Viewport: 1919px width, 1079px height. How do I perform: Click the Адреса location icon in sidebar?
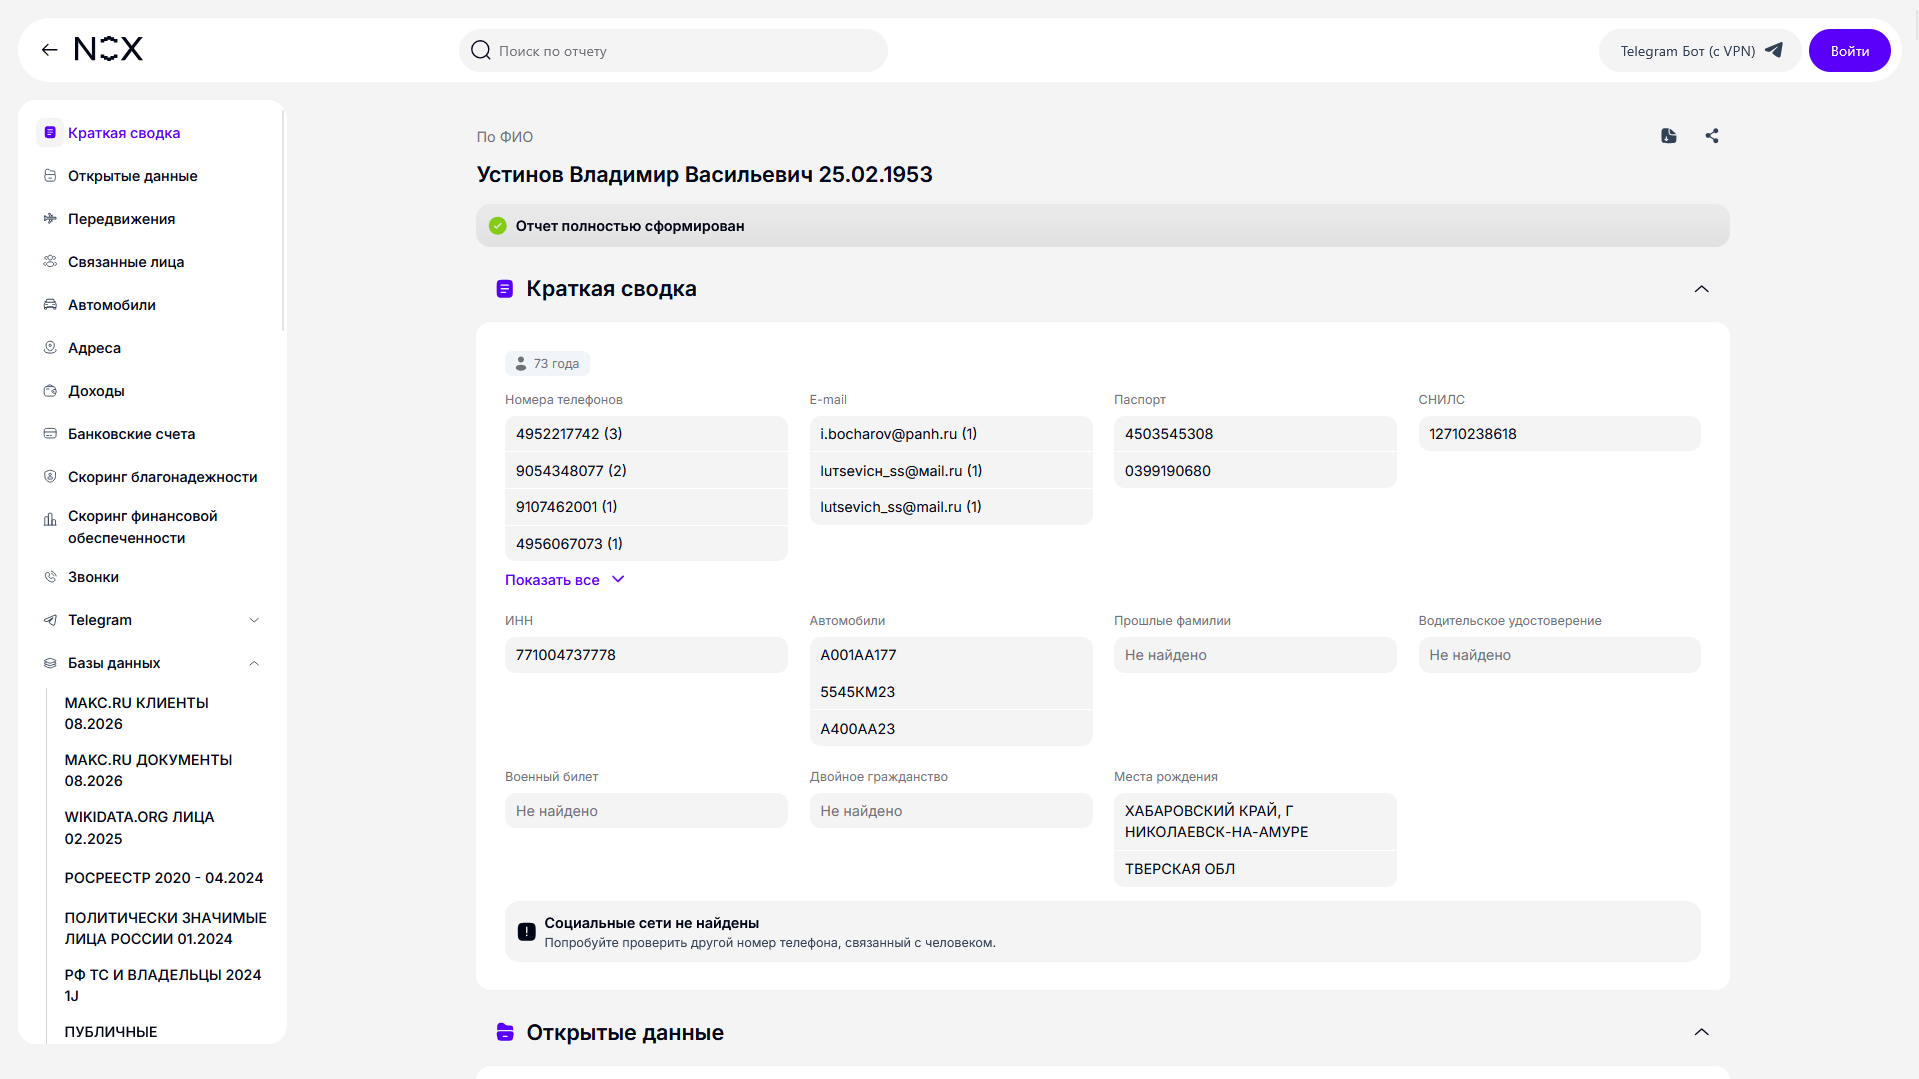pos(50,348)
